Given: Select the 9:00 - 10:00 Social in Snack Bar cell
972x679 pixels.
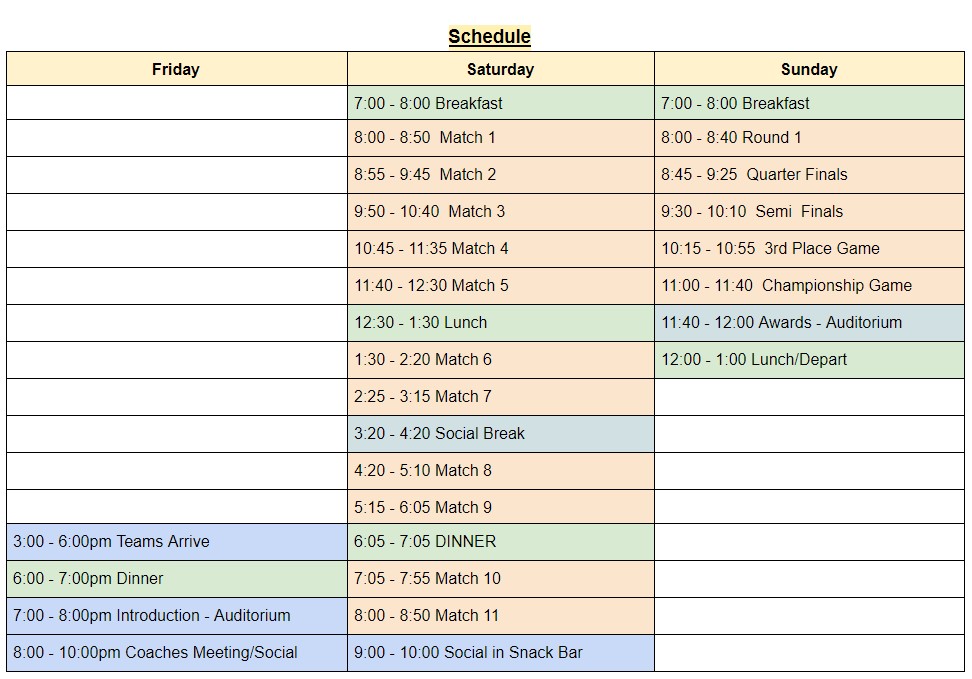Looking at the screenshot, I should pyautogui.click(x=501, y=652).
